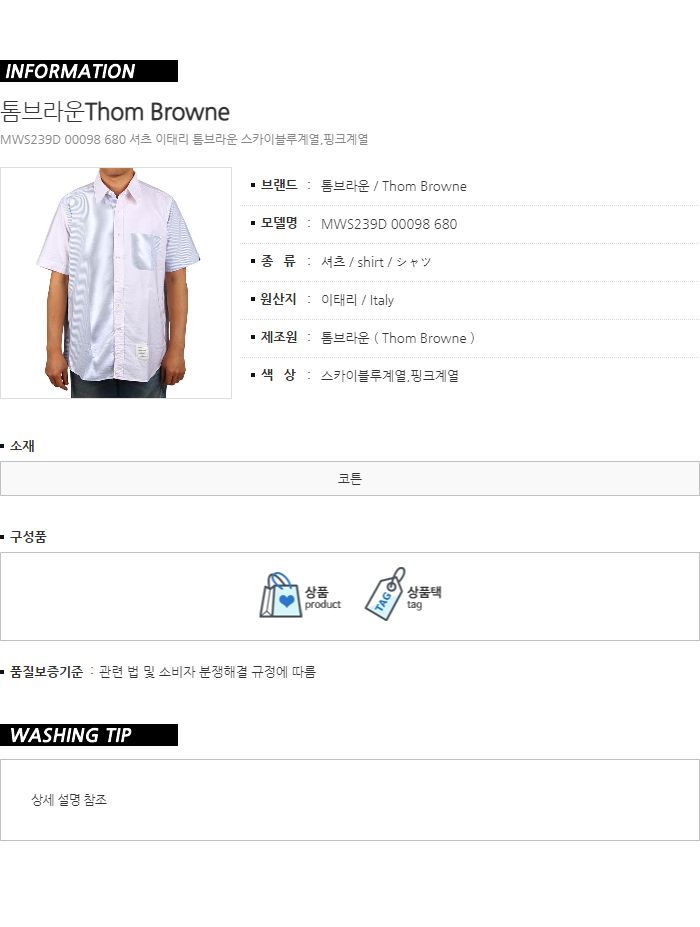Click the 상세 설명 참조 washing tip text
This screenshot has height=927, width=700.
coord(69,800)
